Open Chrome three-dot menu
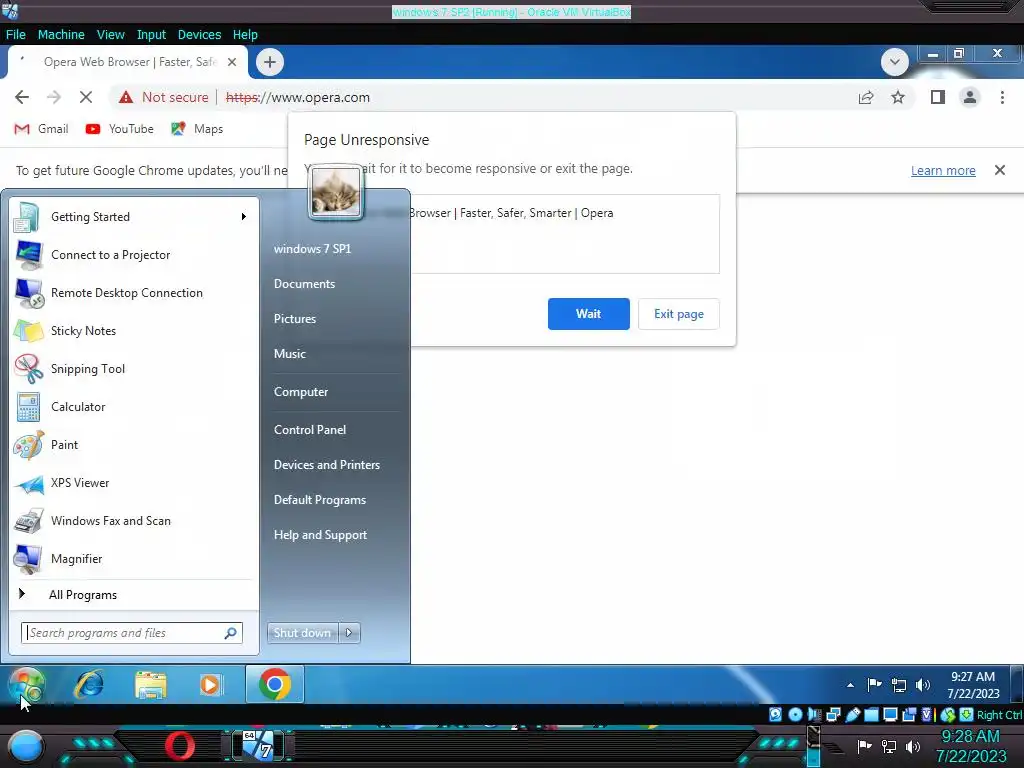 1002,97
